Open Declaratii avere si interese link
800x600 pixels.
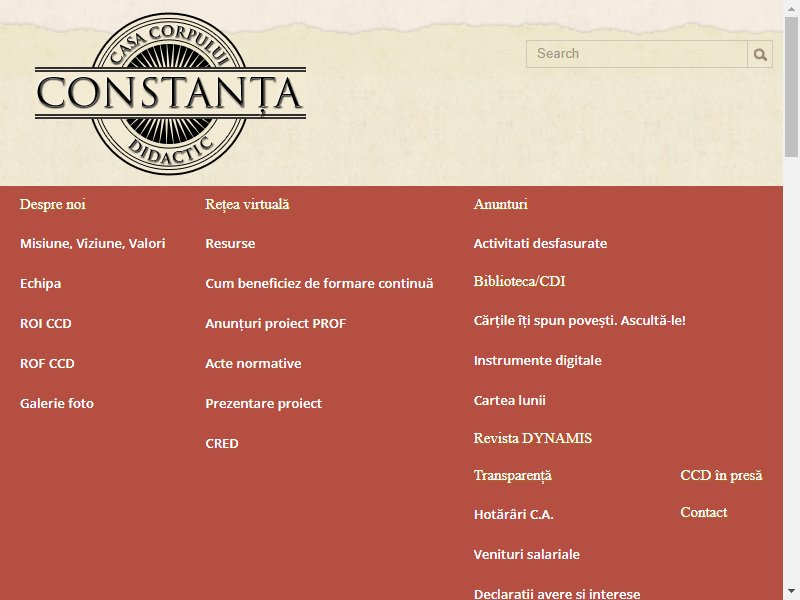point(557,594)
